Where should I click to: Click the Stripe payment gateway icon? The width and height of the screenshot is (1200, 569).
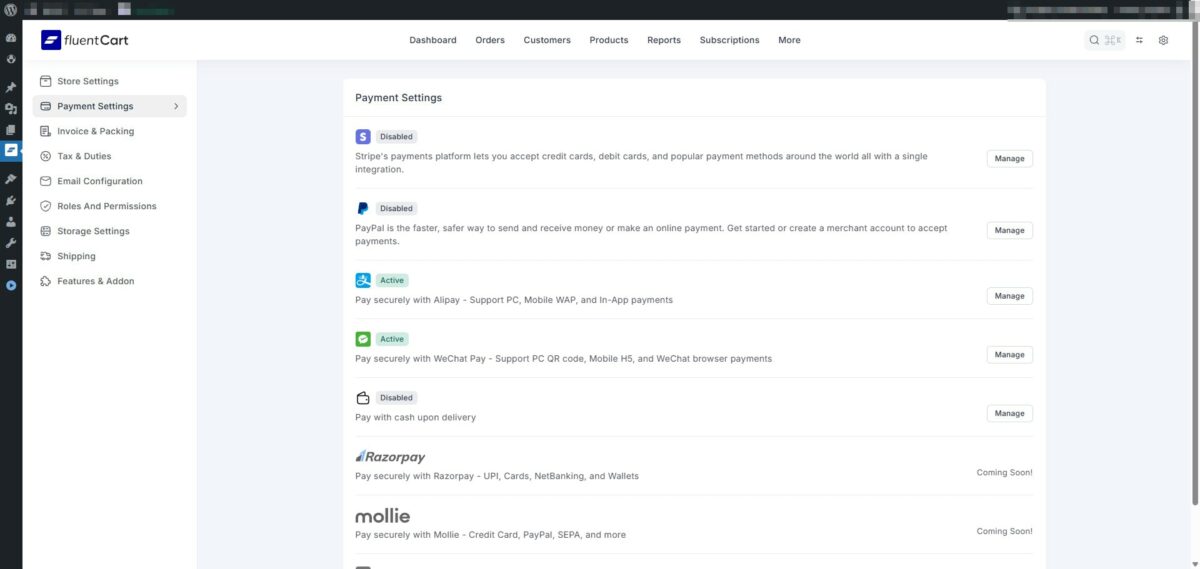point(363,137)
